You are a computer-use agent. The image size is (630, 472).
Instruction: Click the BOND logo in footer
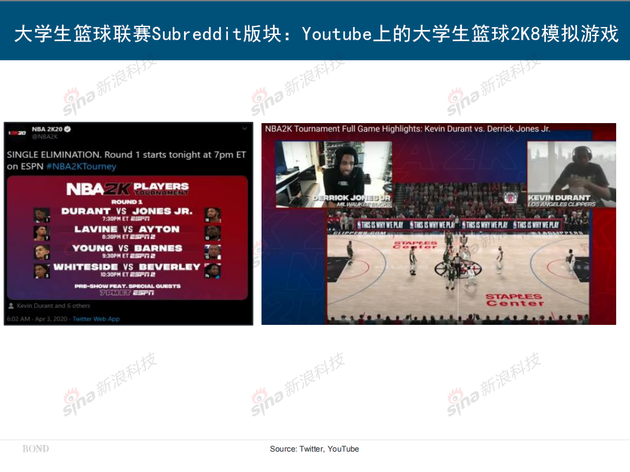(x=36, y=449)
